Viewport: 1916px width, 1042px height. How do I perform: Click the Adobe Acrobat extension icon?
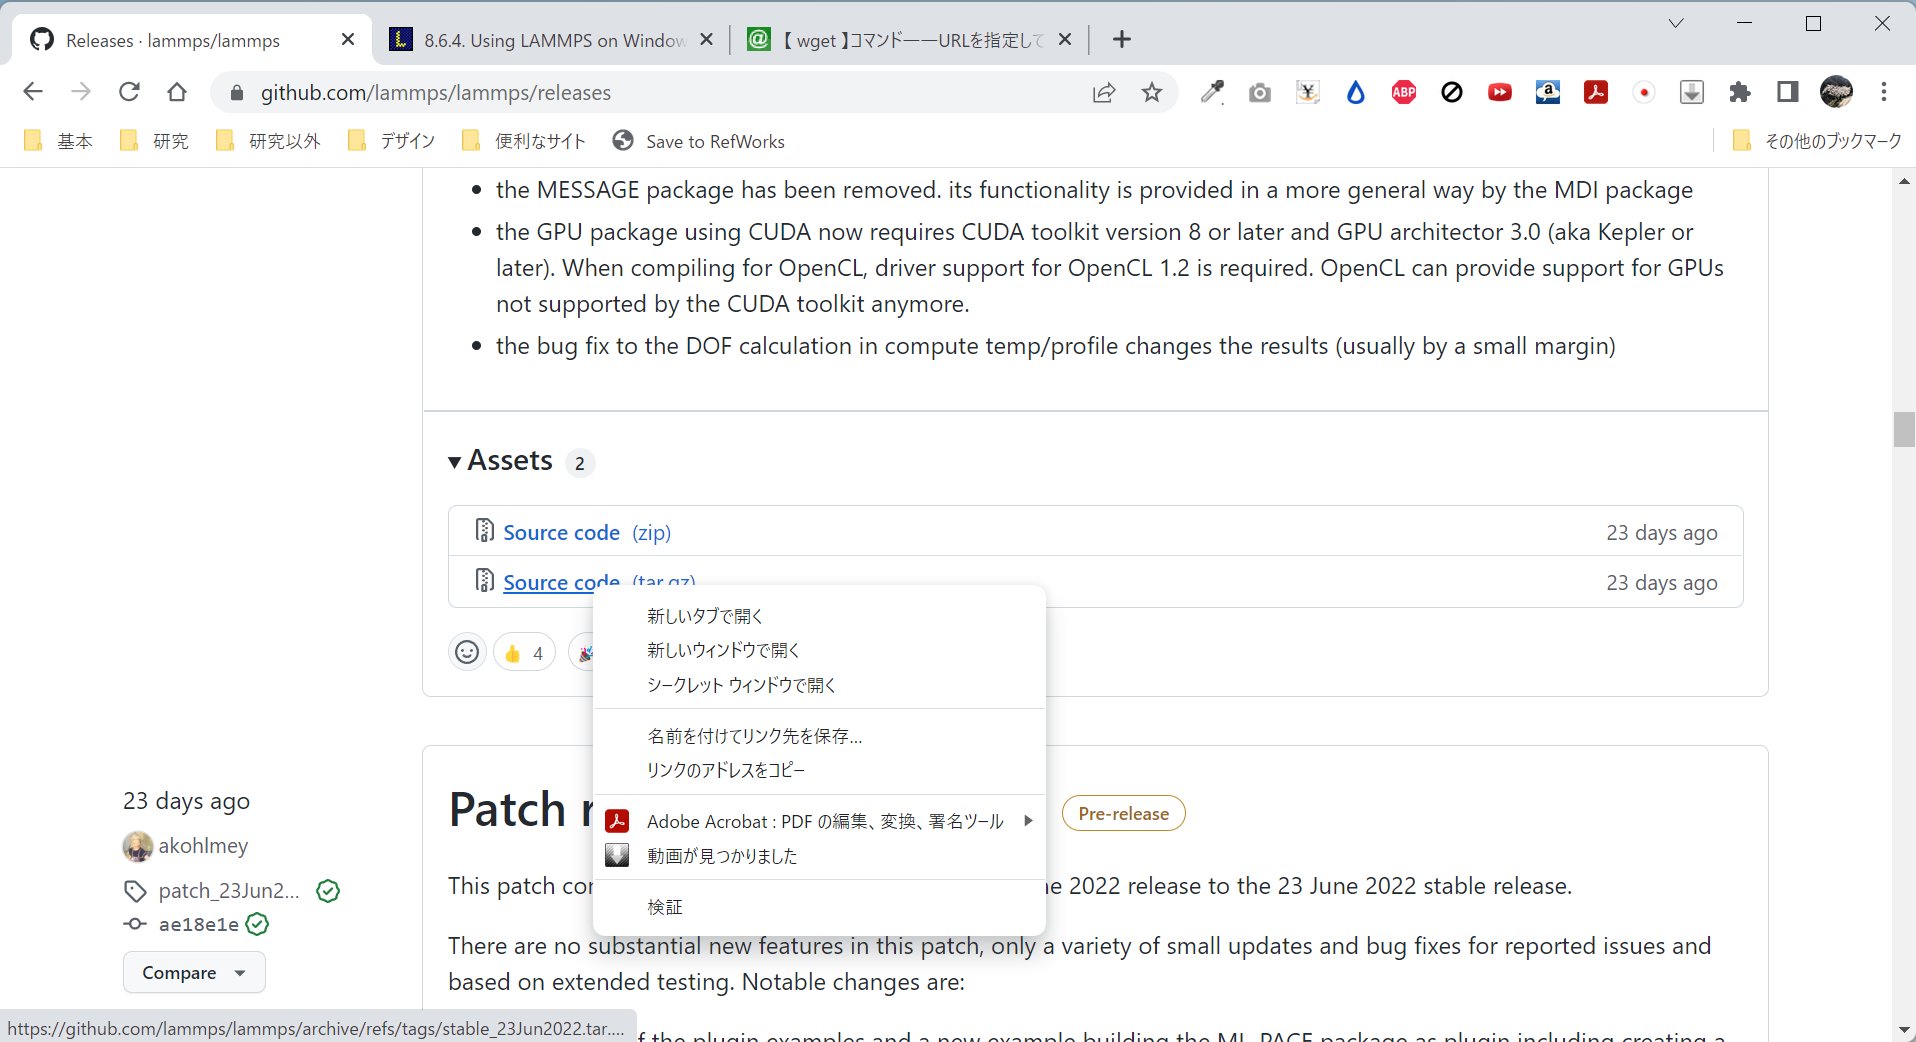(1595, 93)
